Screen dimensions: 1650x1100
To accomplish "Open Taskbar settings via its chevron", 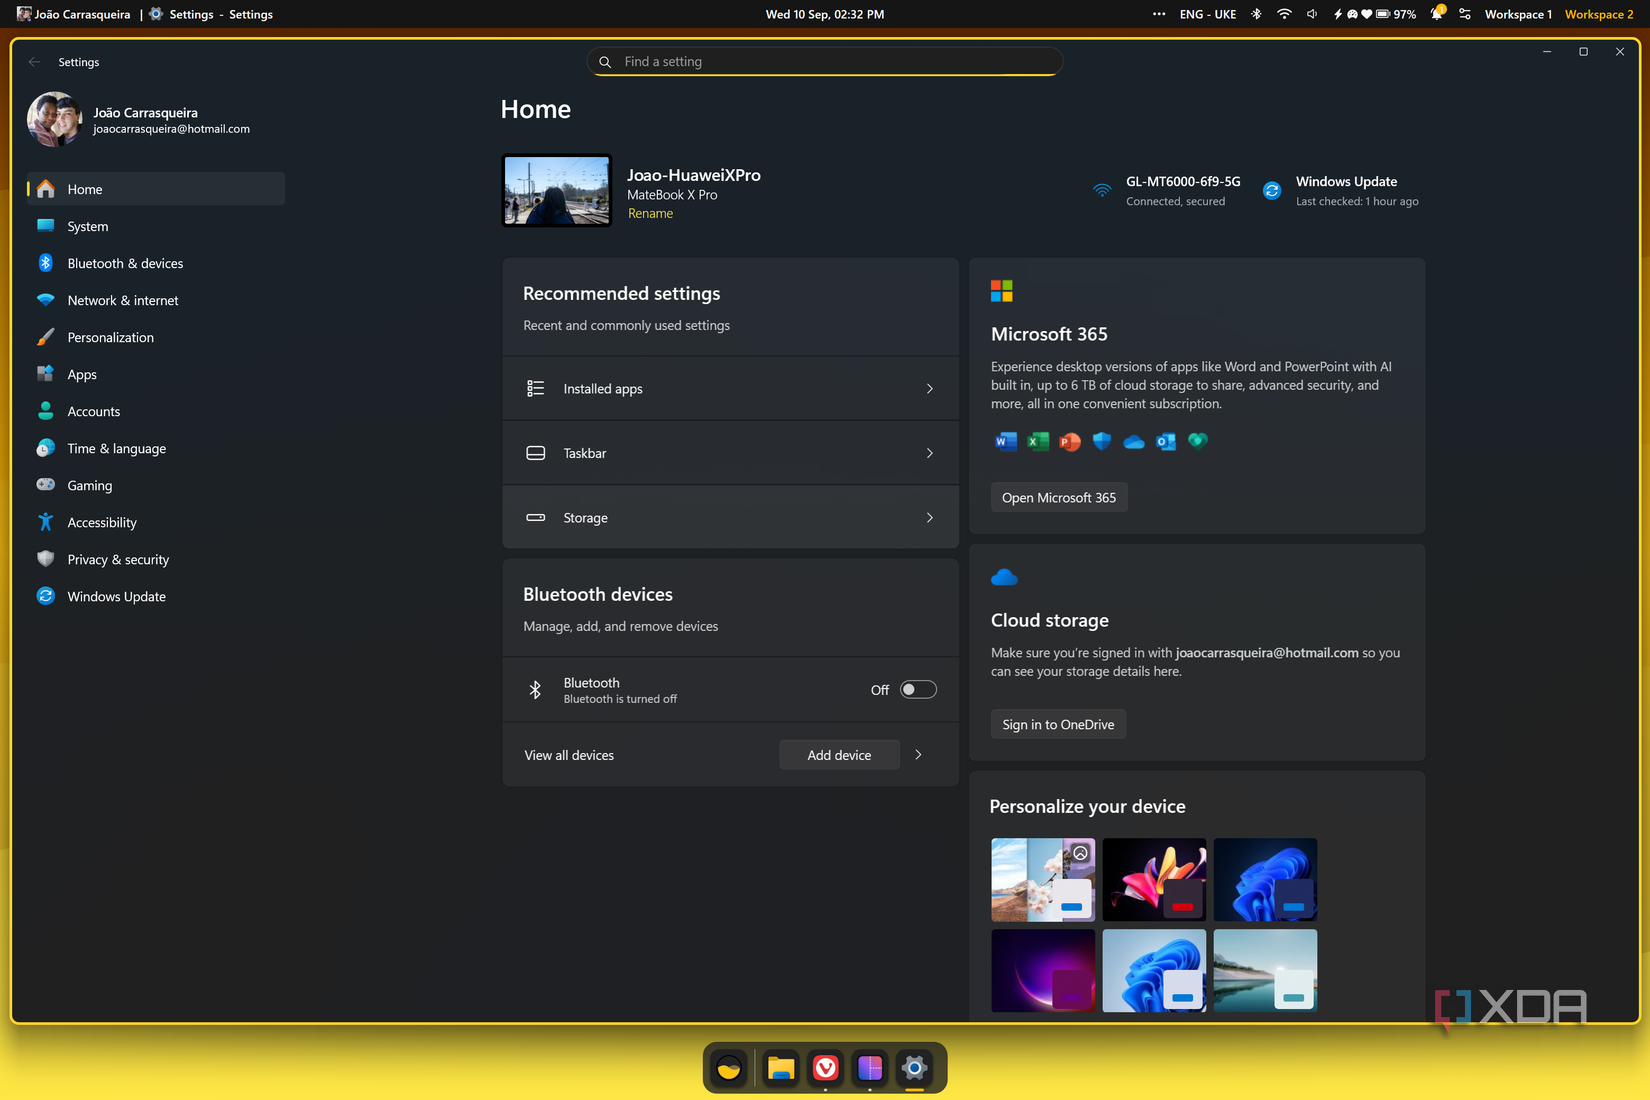I will [x=929, y=452].
